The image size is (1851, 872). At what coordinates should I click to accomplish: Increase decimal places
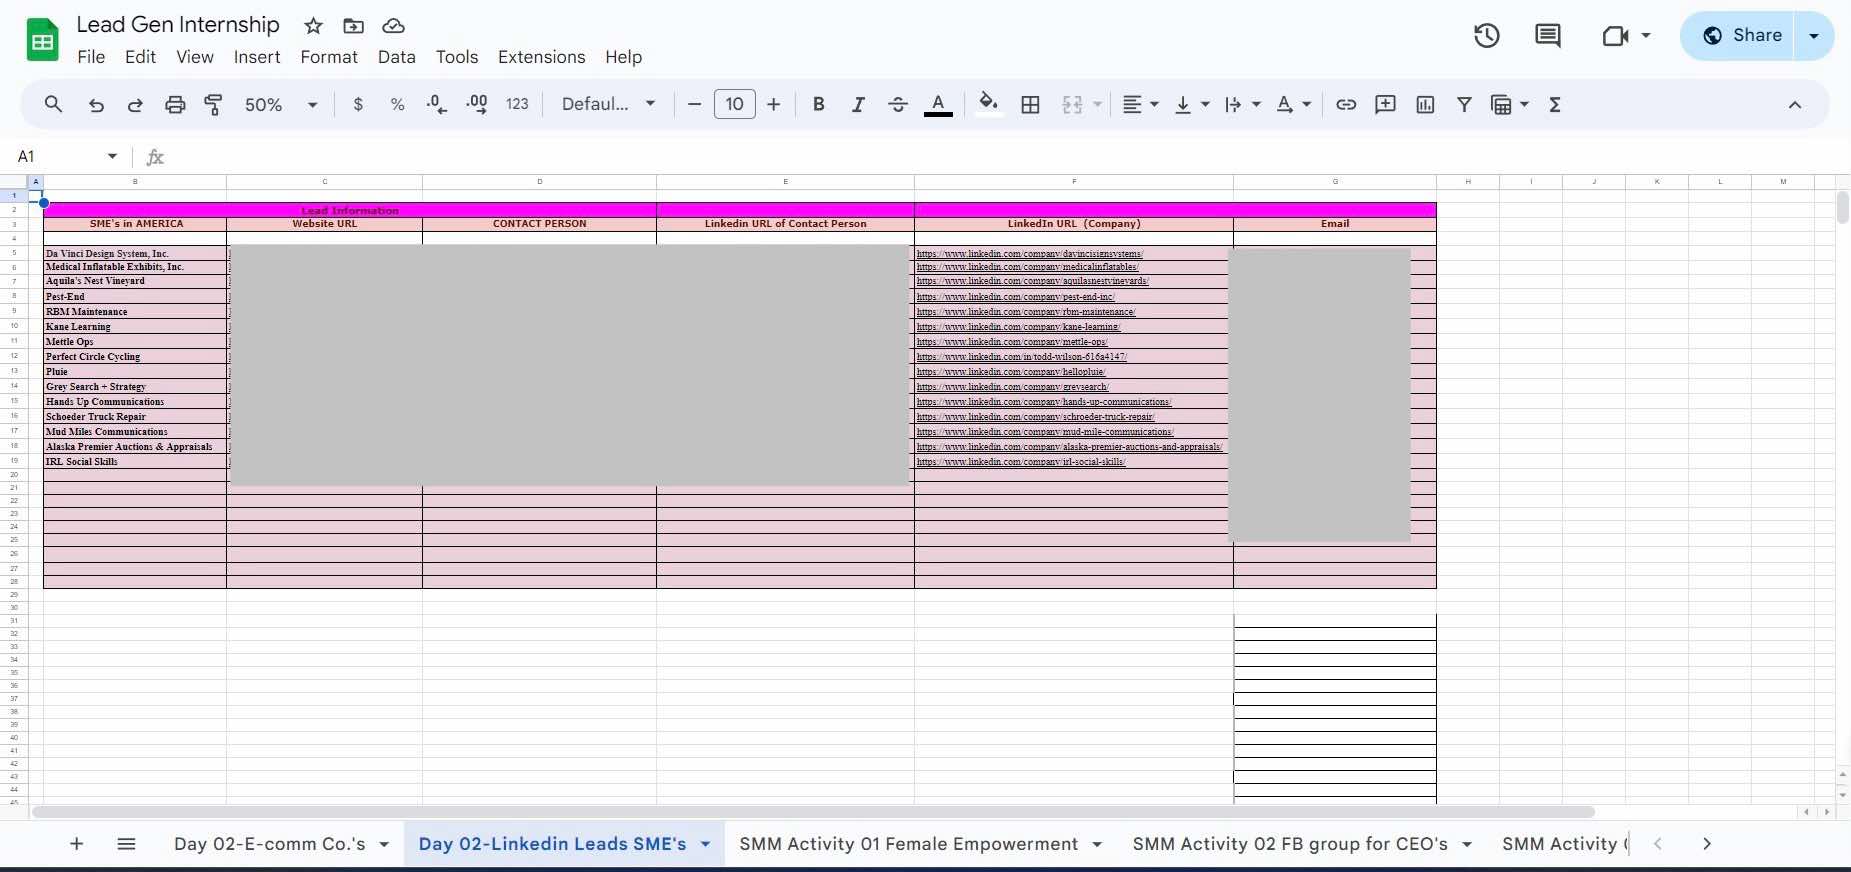tap(477, 104)
